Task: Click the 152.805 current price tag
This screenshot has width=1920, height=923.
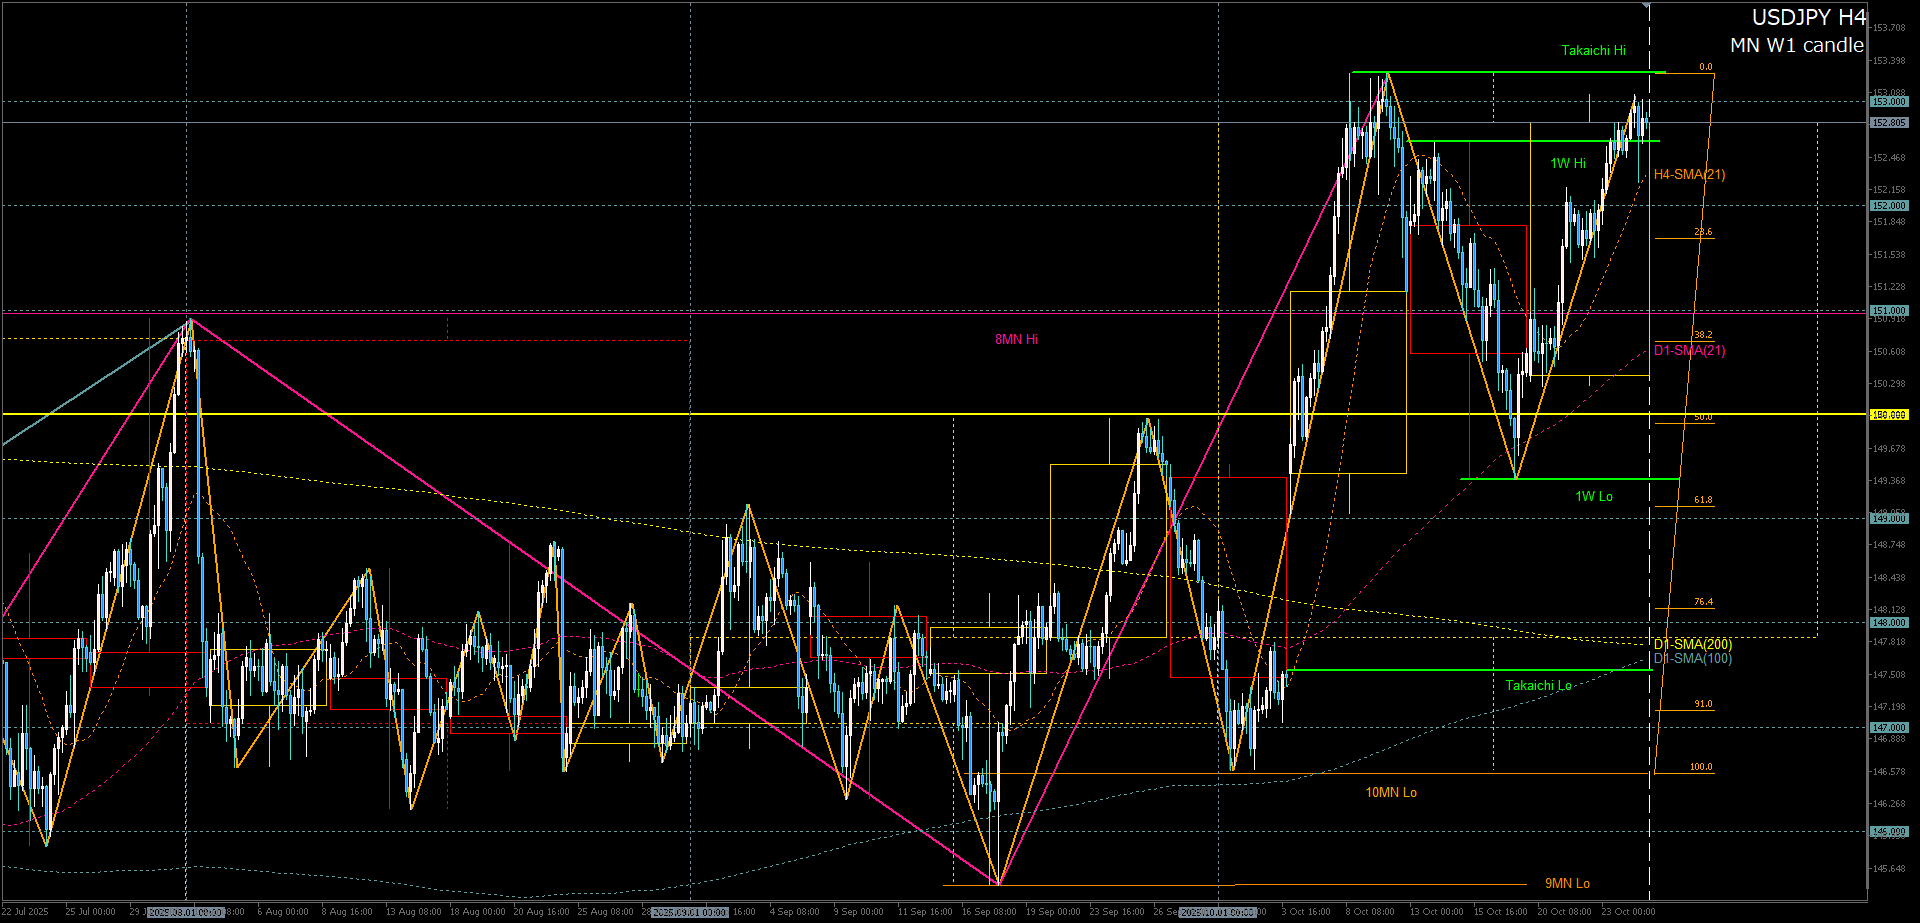Action: click(1889, 123)
